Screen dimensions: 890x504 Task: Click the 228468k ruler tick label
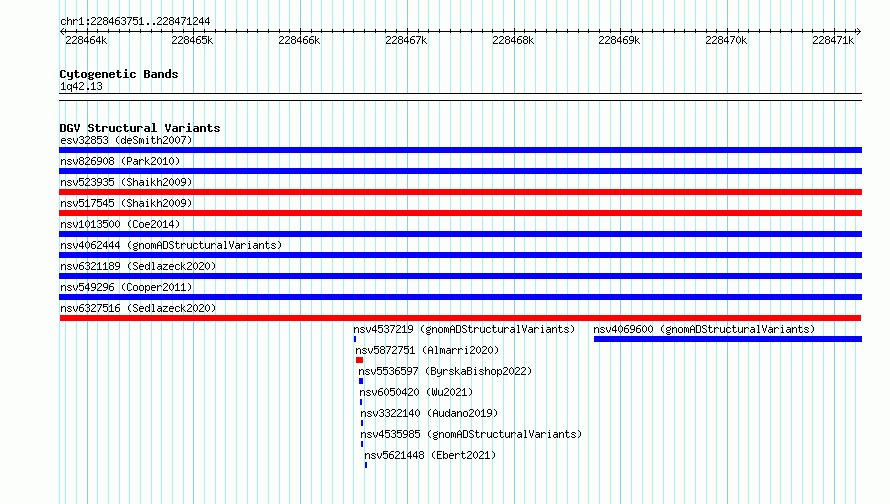point(513,40)
